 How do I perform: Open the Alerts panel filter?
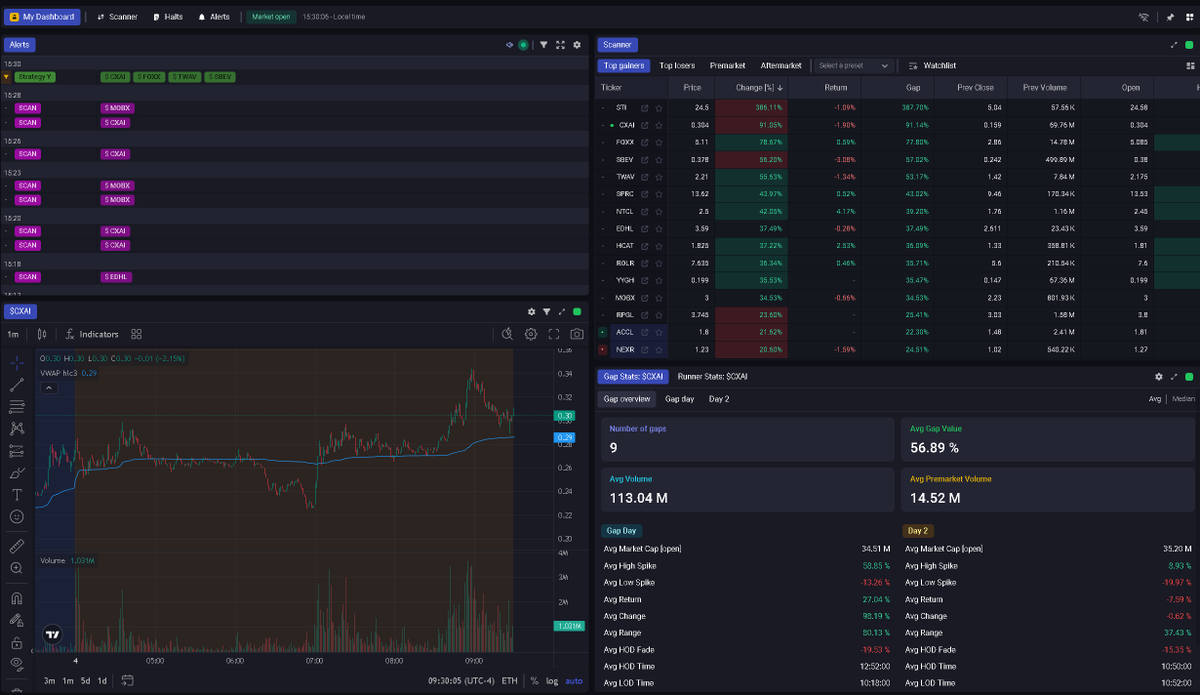(544, 45)
